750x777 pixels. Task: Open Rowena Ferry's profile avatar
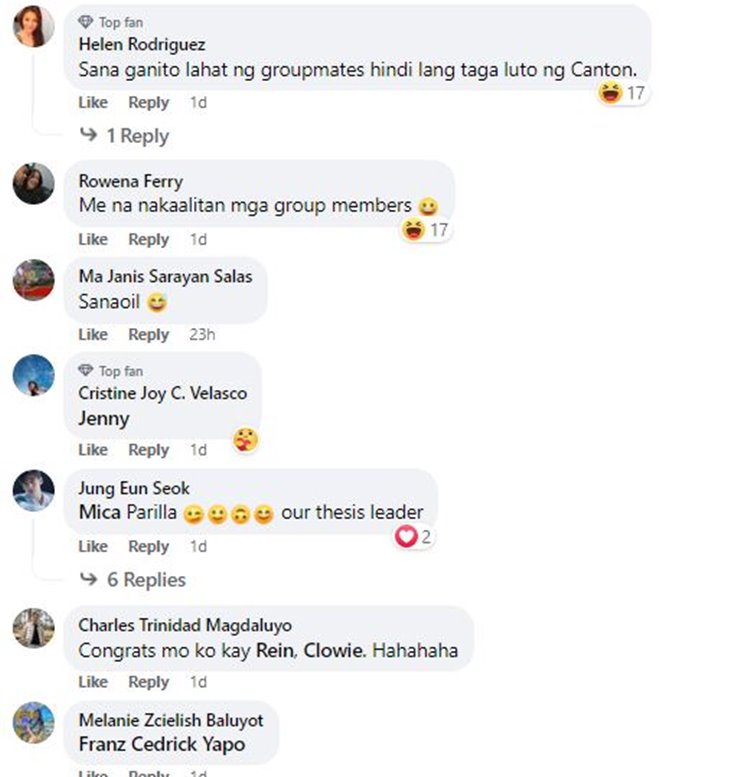(x=33, y=183)
